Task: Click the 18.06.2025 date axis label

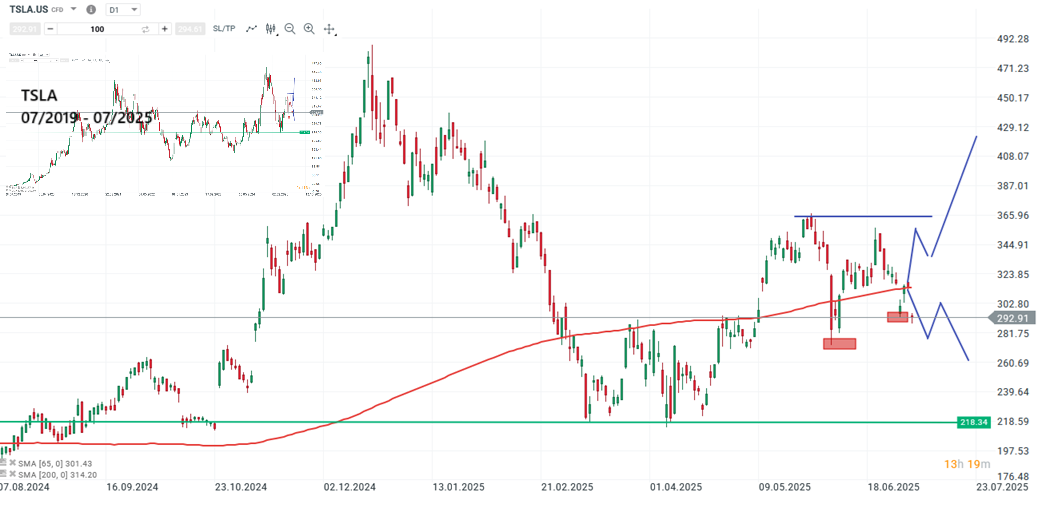Action: point(894,487)
